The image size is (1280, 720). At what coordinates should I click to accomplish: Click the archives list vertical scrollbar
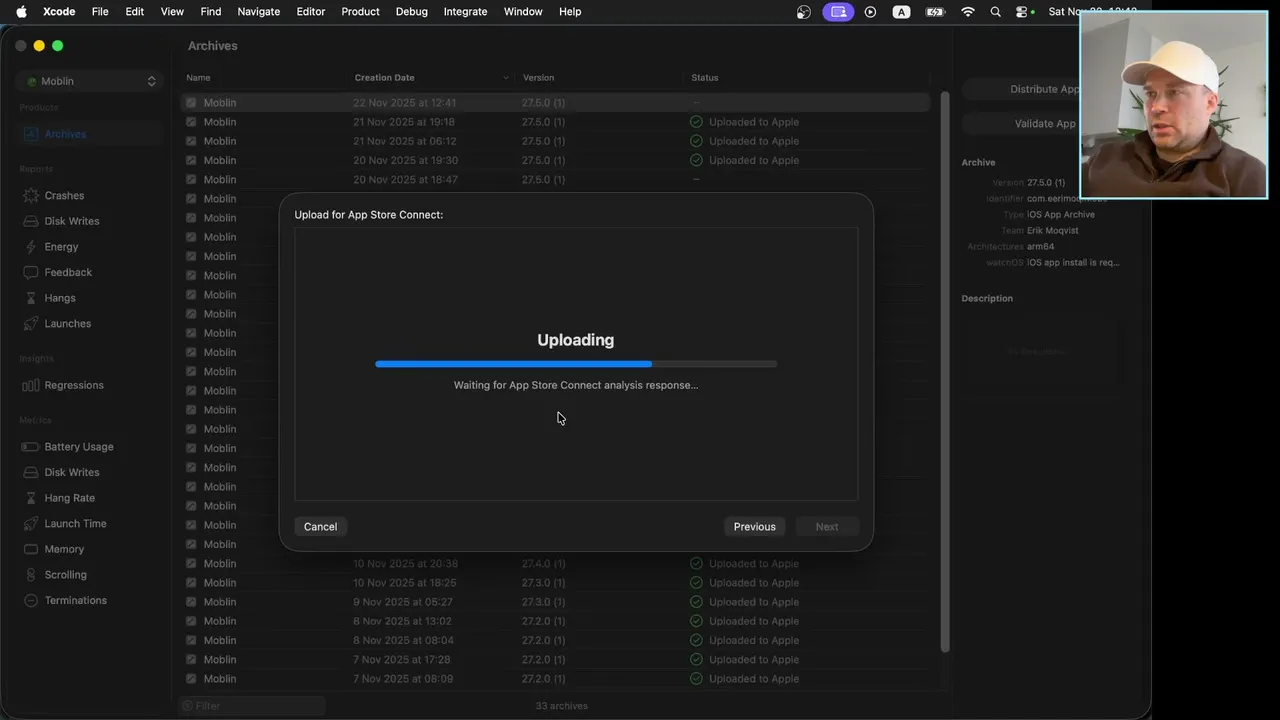pyautogui.click(x=944, y=370)
